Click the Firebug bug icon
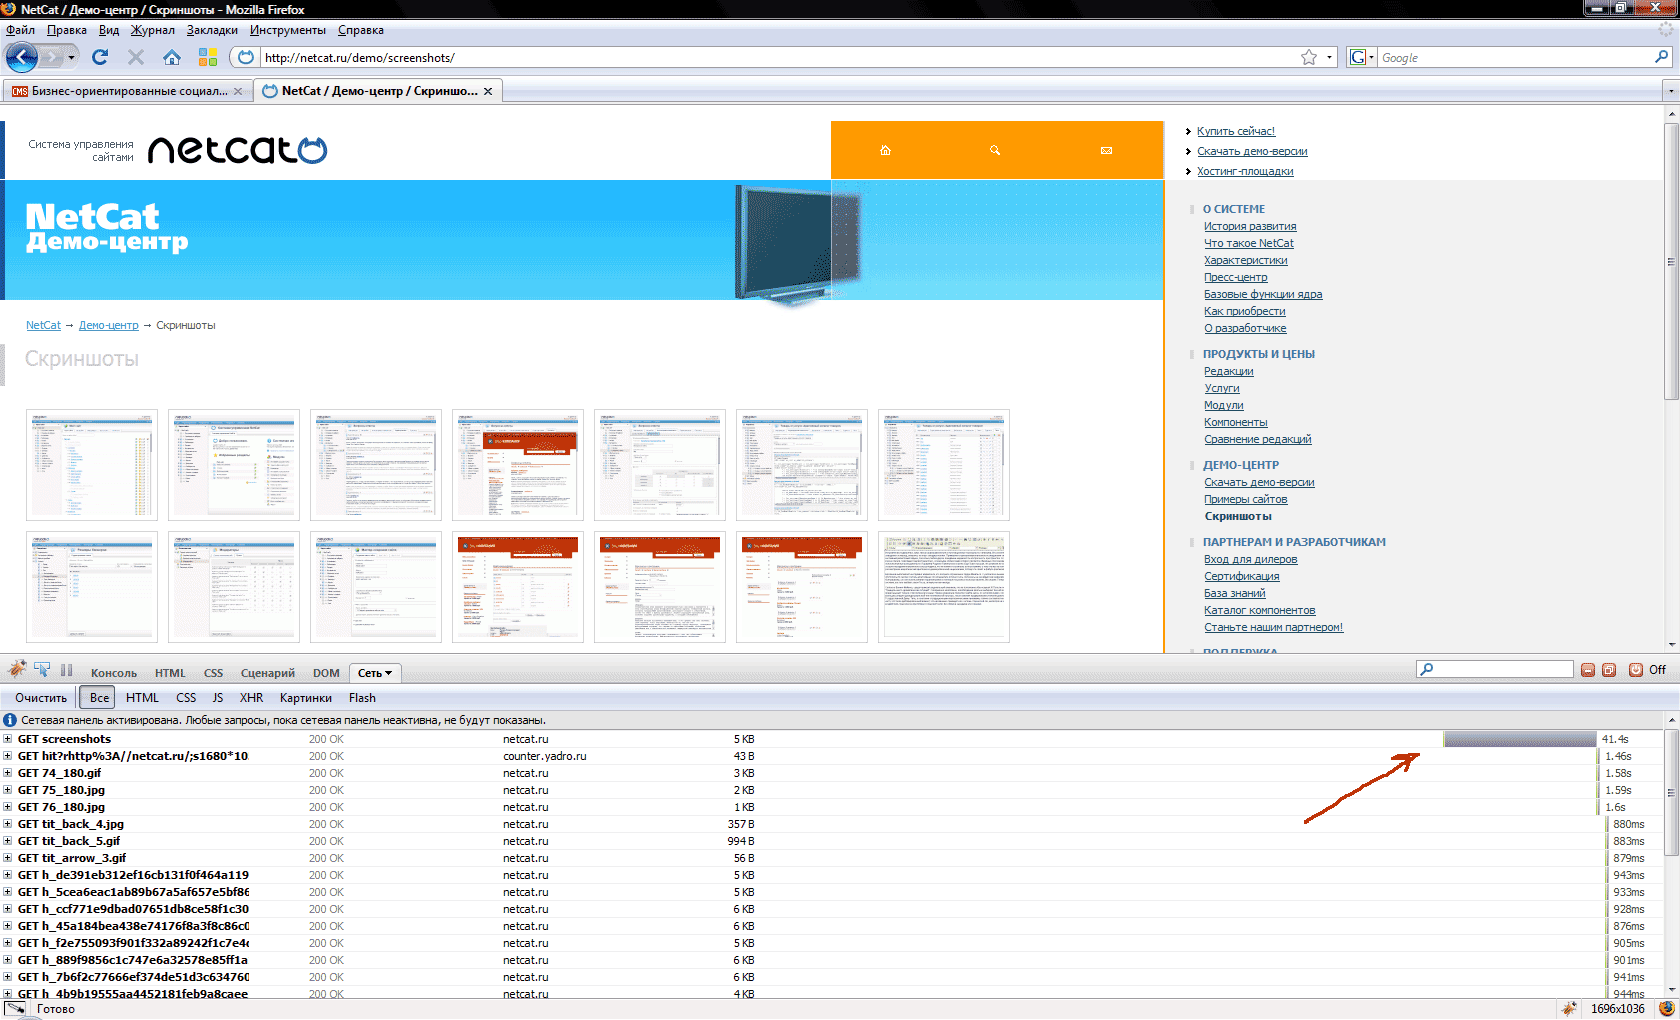Viewport: 1680px width, 1020px height. [x=17, y=669]
